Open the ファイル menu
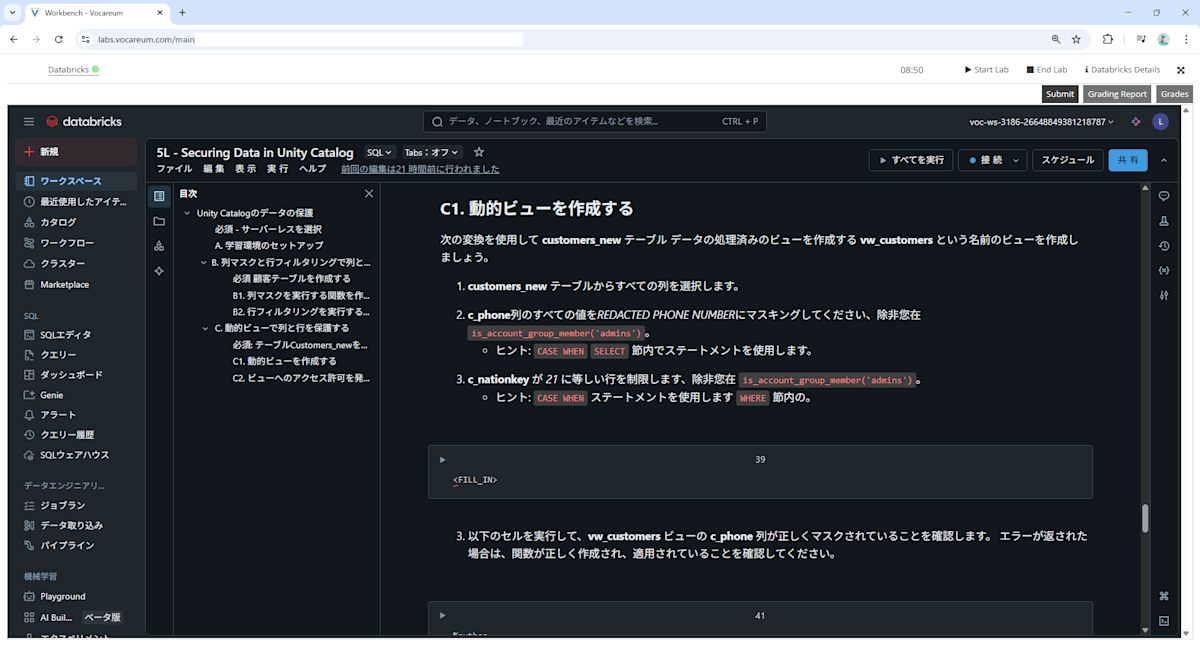The height and width of the screenshot is (645, 1200). coord(175,169)
